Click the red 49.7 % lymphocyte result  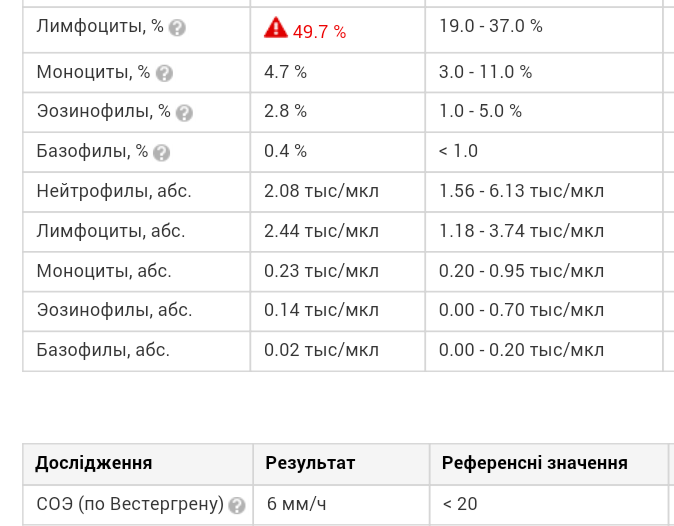[x=320, y=32]
